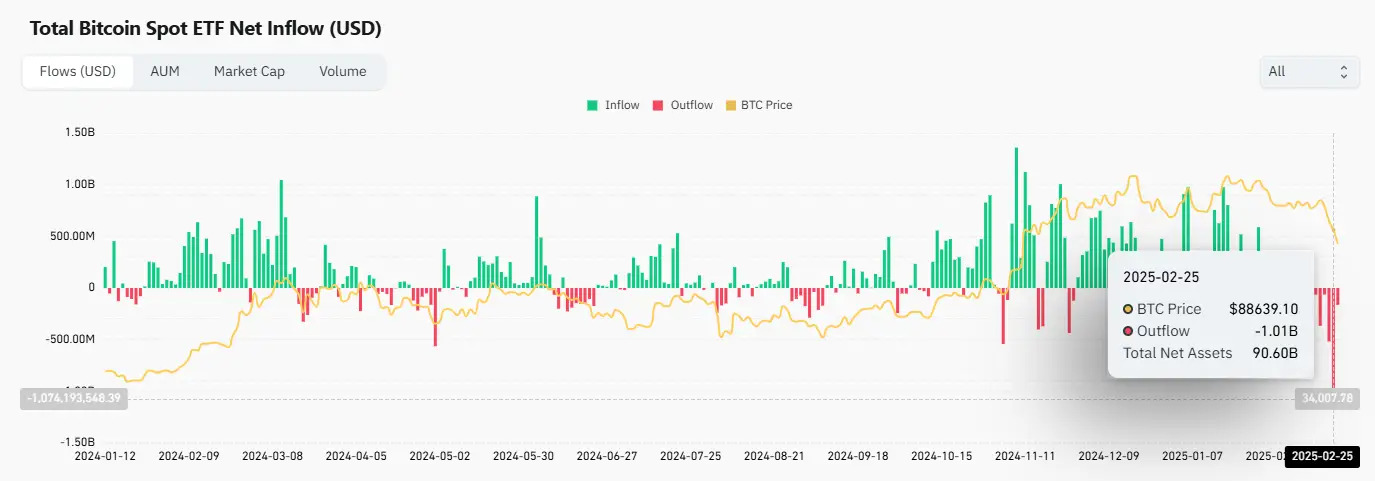The image size is (1375, 481).
Task: Click the 2024-01-12 date label on x-axis
Action: tap(106, 456)
